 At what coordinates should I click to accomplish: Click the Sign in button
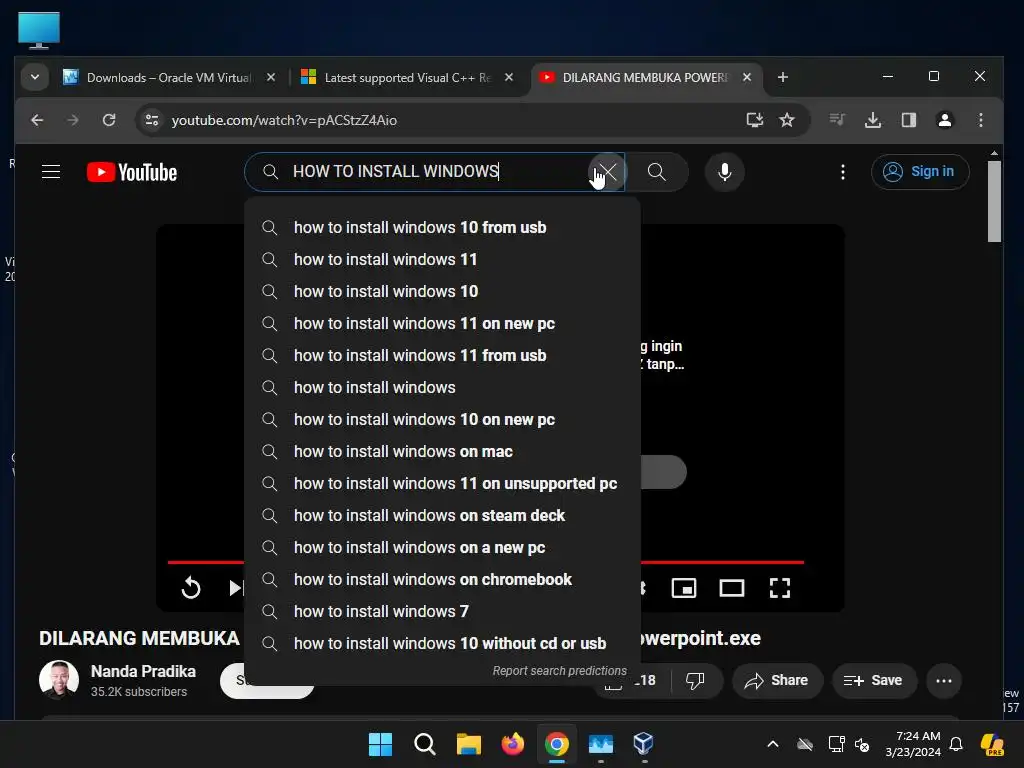coord(920,172)
